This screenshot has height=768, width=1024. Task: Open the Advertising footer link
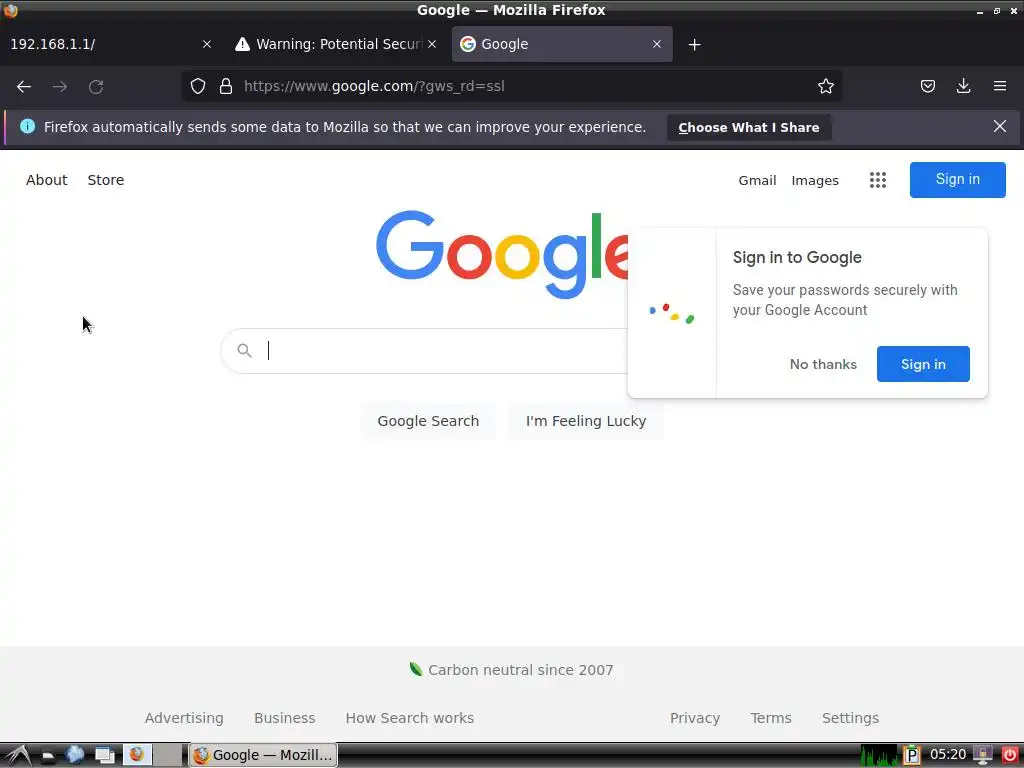coord(184,718)
